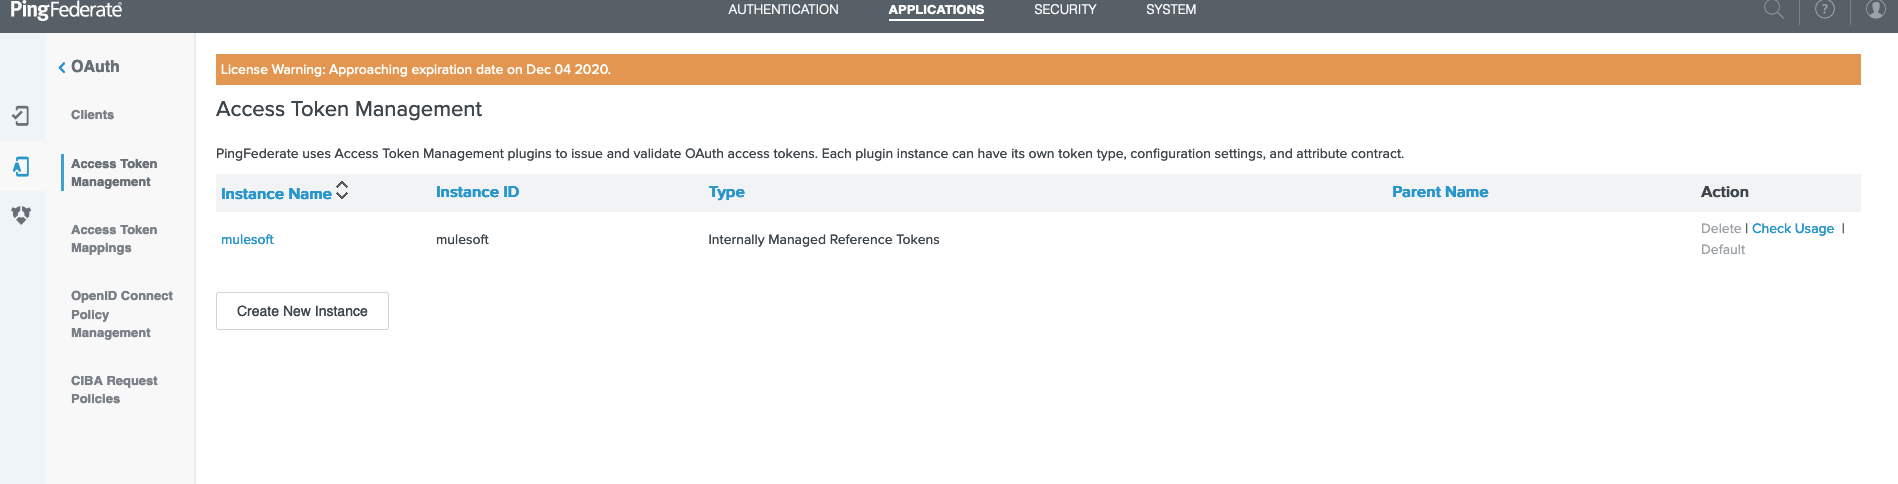Viewport: 1898px width, 484px height.
Task: Click the PingFederate logo
Action: [x=66, y=11]
